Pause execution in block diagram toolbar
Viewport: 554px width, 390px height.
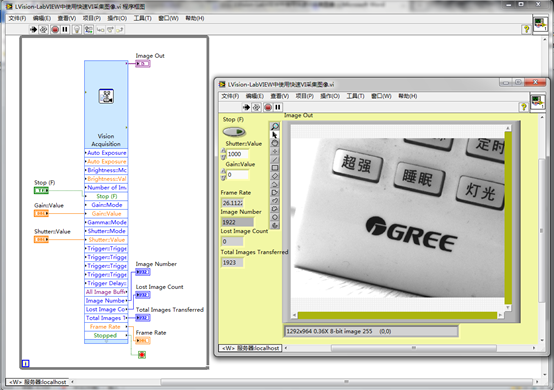[x=65, y=30]
